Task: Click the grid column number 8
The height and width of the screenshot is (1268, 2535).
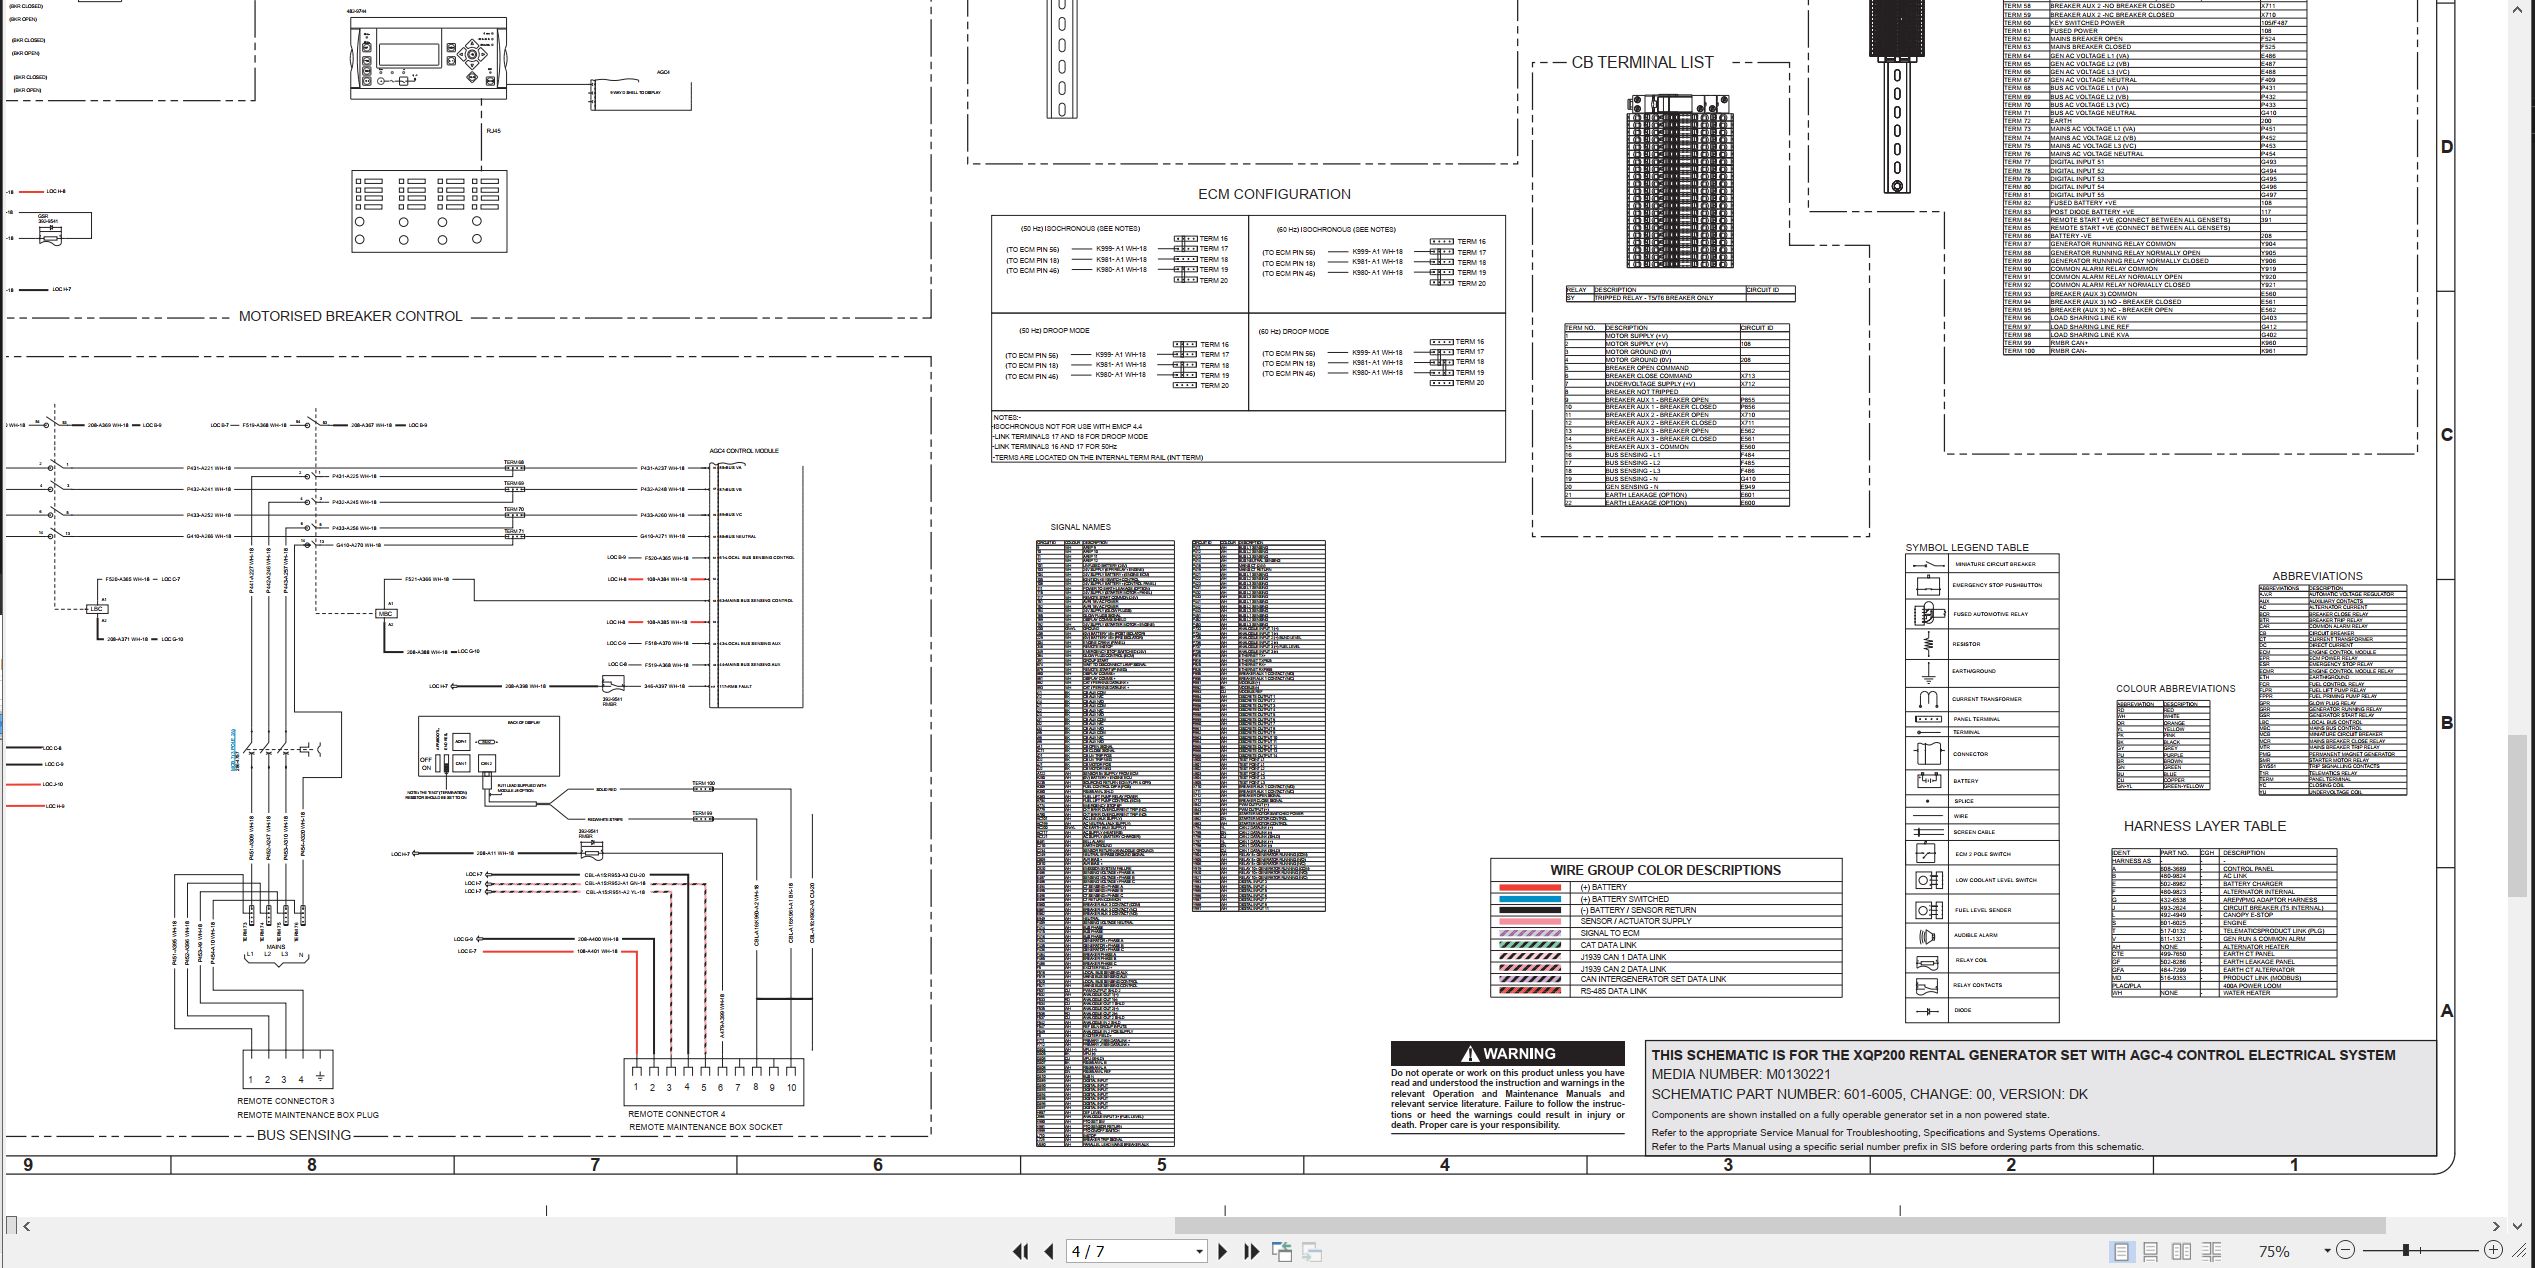Action: click(x=312, y=1165)
